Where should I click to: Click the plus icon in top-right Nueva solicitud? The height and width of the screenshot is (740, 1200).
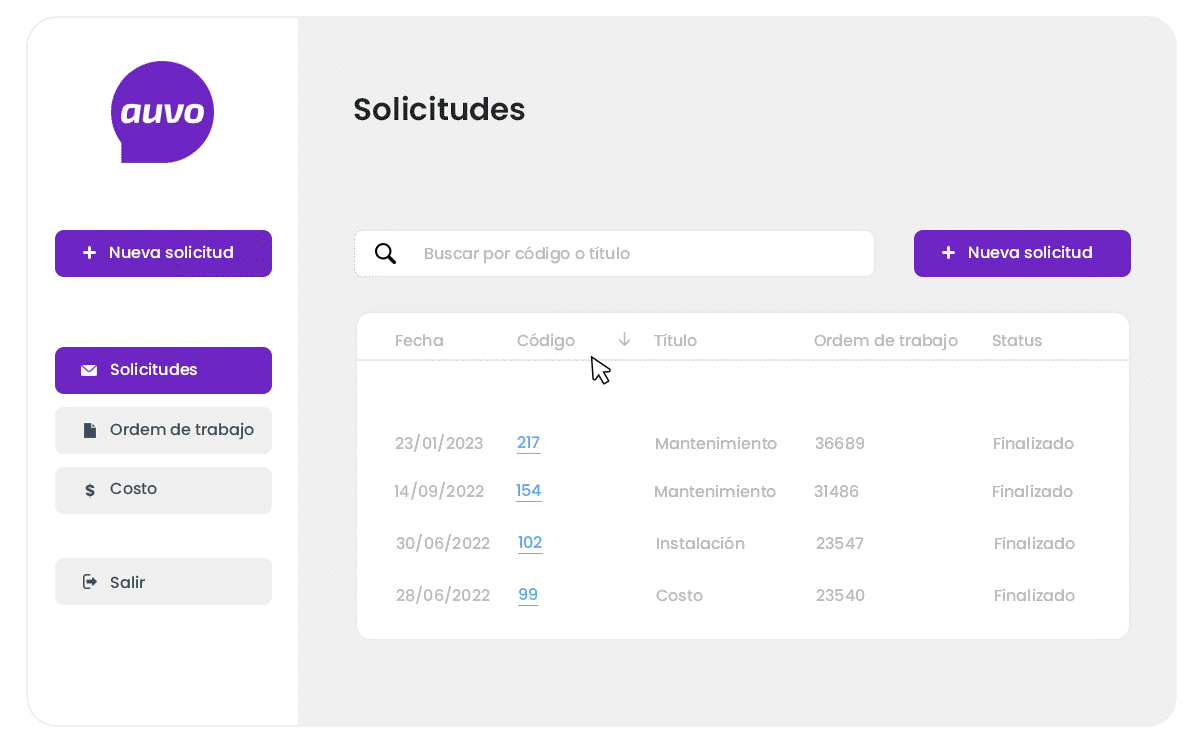[x=948, y=253]
